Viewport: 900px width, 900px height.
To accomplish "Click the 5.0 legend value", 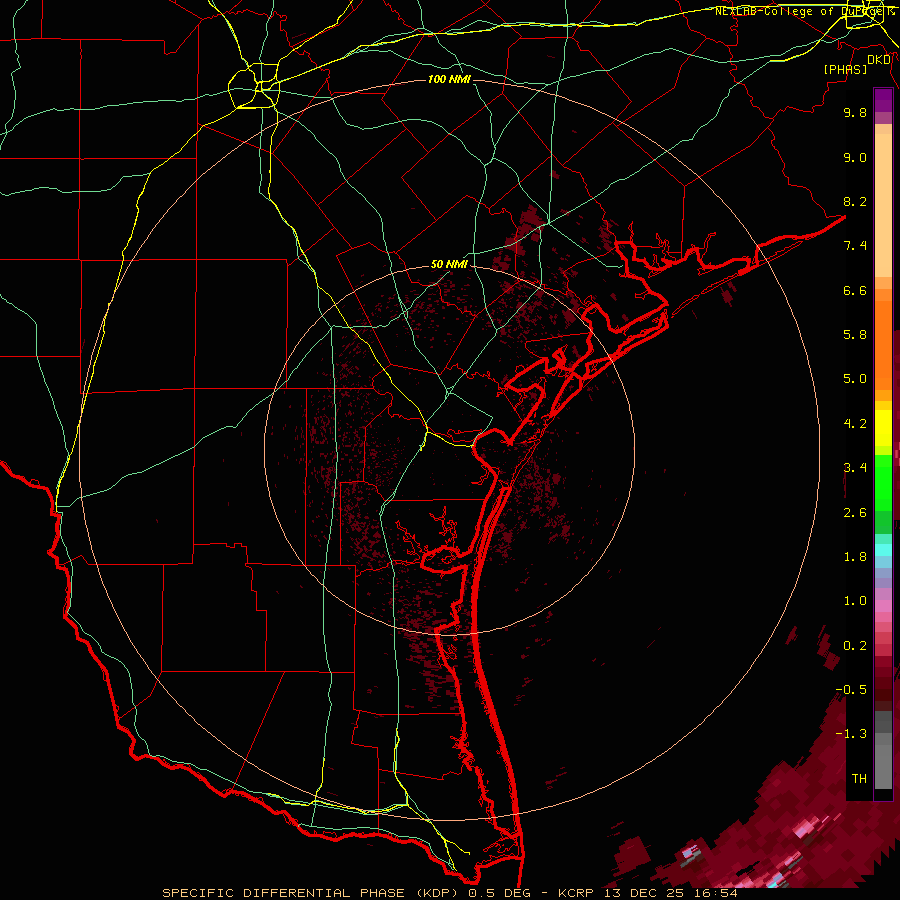I will point(855,379).
